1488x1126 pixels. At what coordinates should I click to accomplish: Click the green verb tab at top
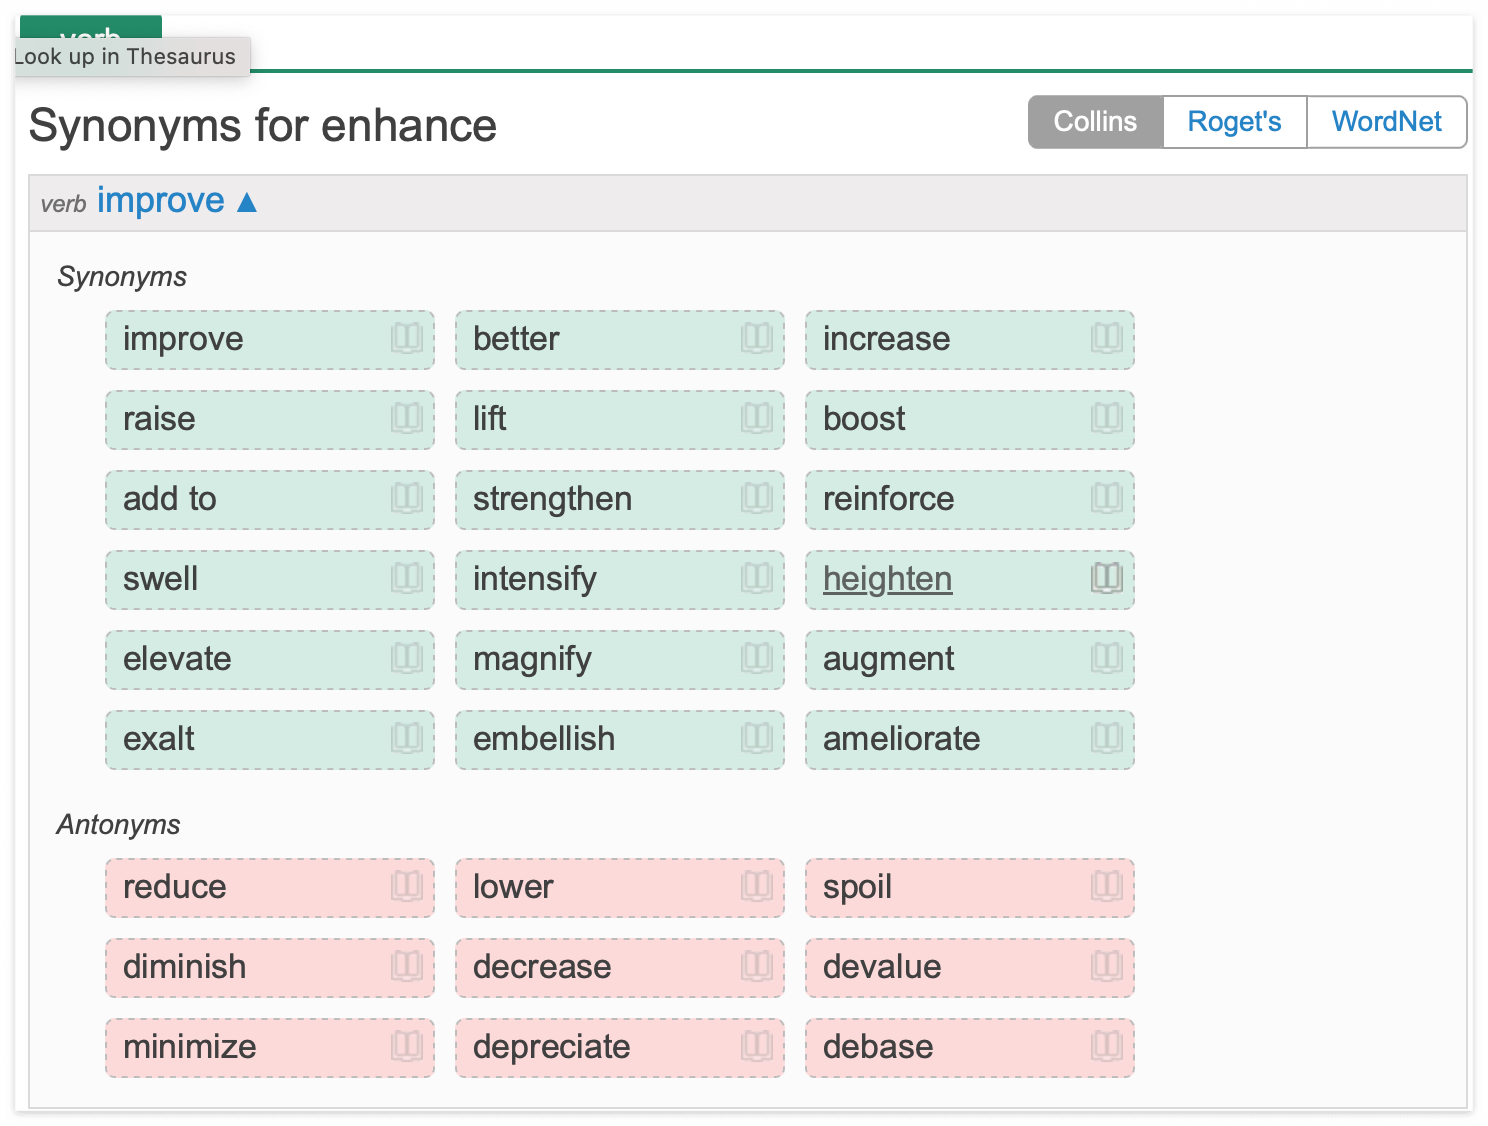pyautogui.click(x=90, y=28)
